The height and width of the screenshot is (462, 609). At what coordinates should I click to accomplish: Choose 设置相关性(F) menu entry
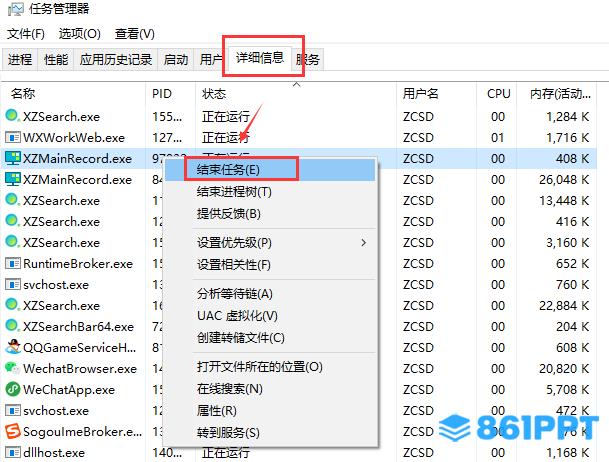point(271,265)
